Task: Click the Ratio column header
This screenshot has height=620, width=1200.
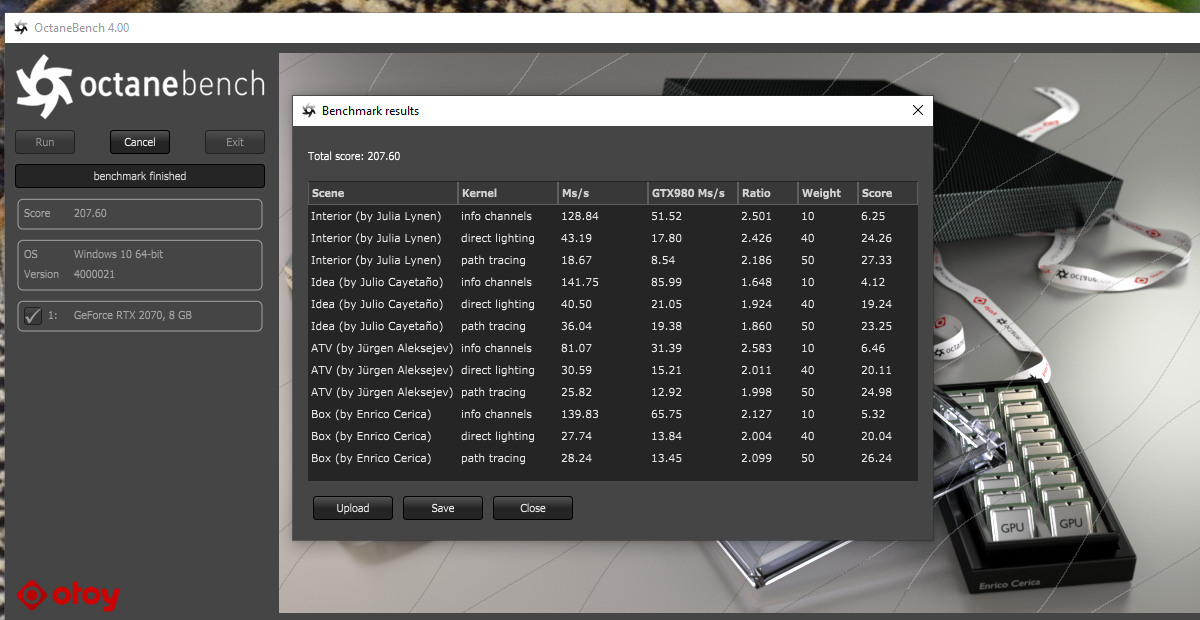Action: click(768, 193)
